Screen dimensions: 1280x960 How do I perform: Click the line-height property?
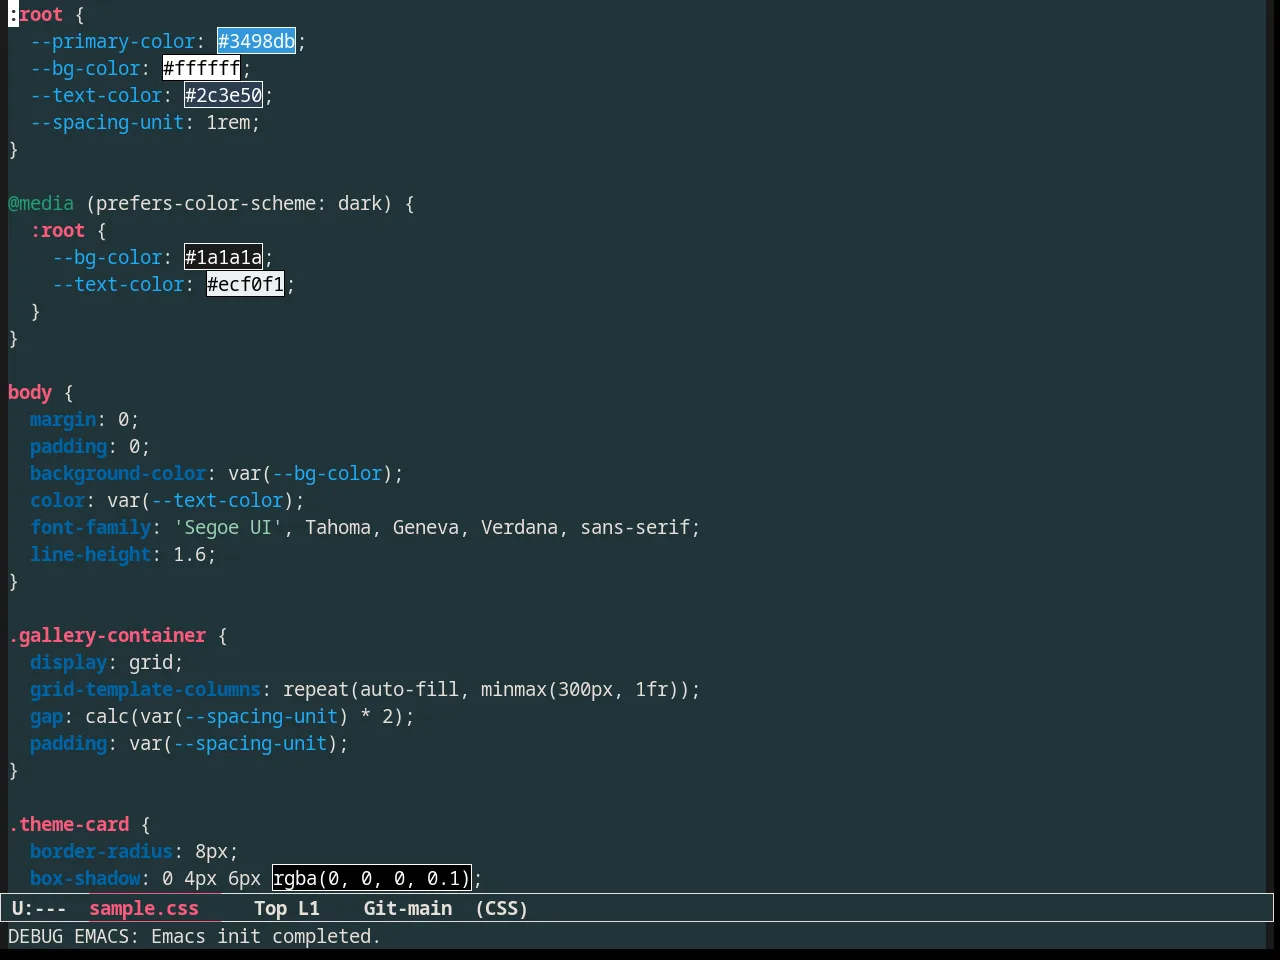[x=91, y=554]
